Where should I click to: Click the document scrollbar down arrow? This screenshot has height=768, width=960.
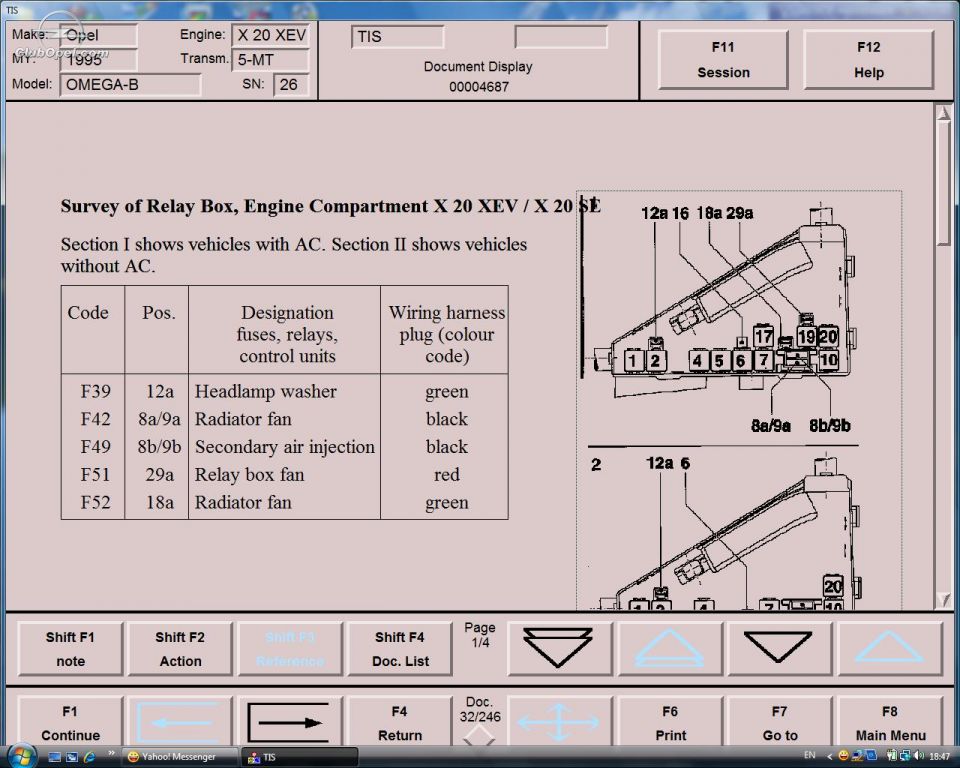click(943, 599)
